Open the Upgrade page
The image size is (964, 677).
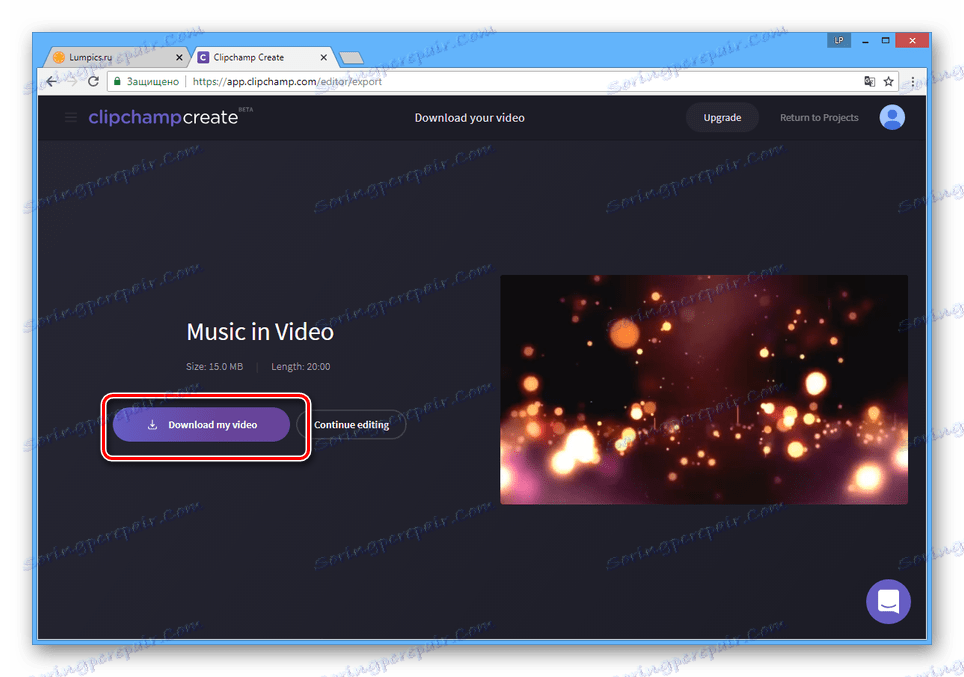(x=722, y=117)
